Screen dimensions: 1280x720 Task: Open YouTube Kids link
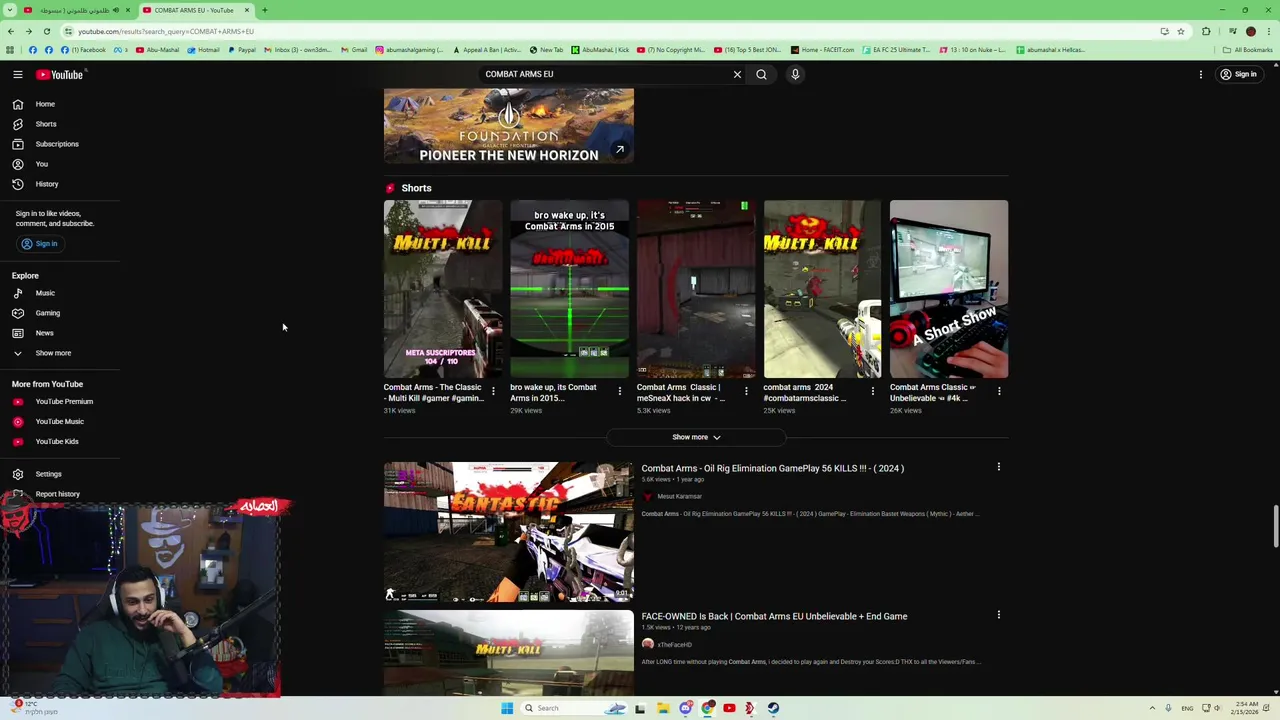(x=57, y=442)
